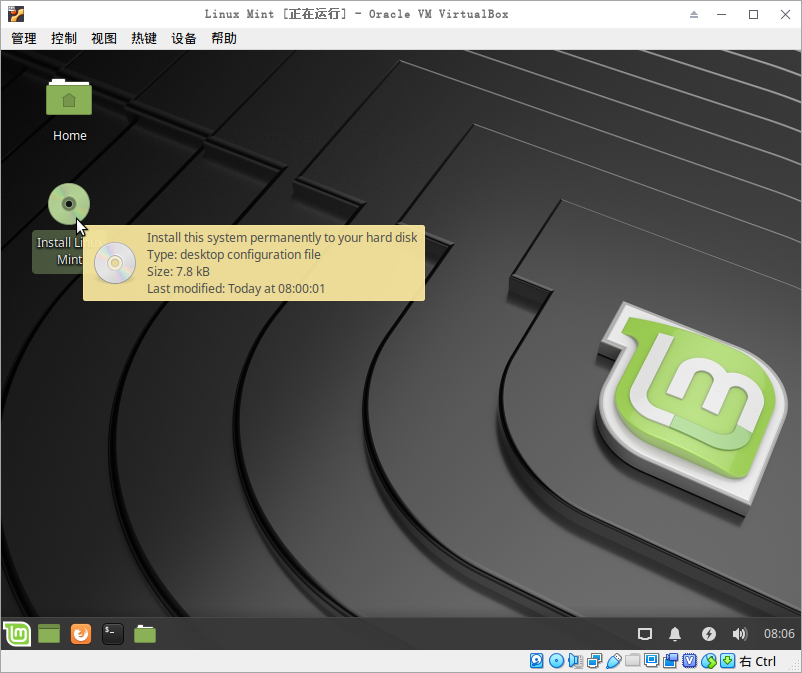Click the Show Desktop panel icon
The image size is (802, 673).
(49, 633)
